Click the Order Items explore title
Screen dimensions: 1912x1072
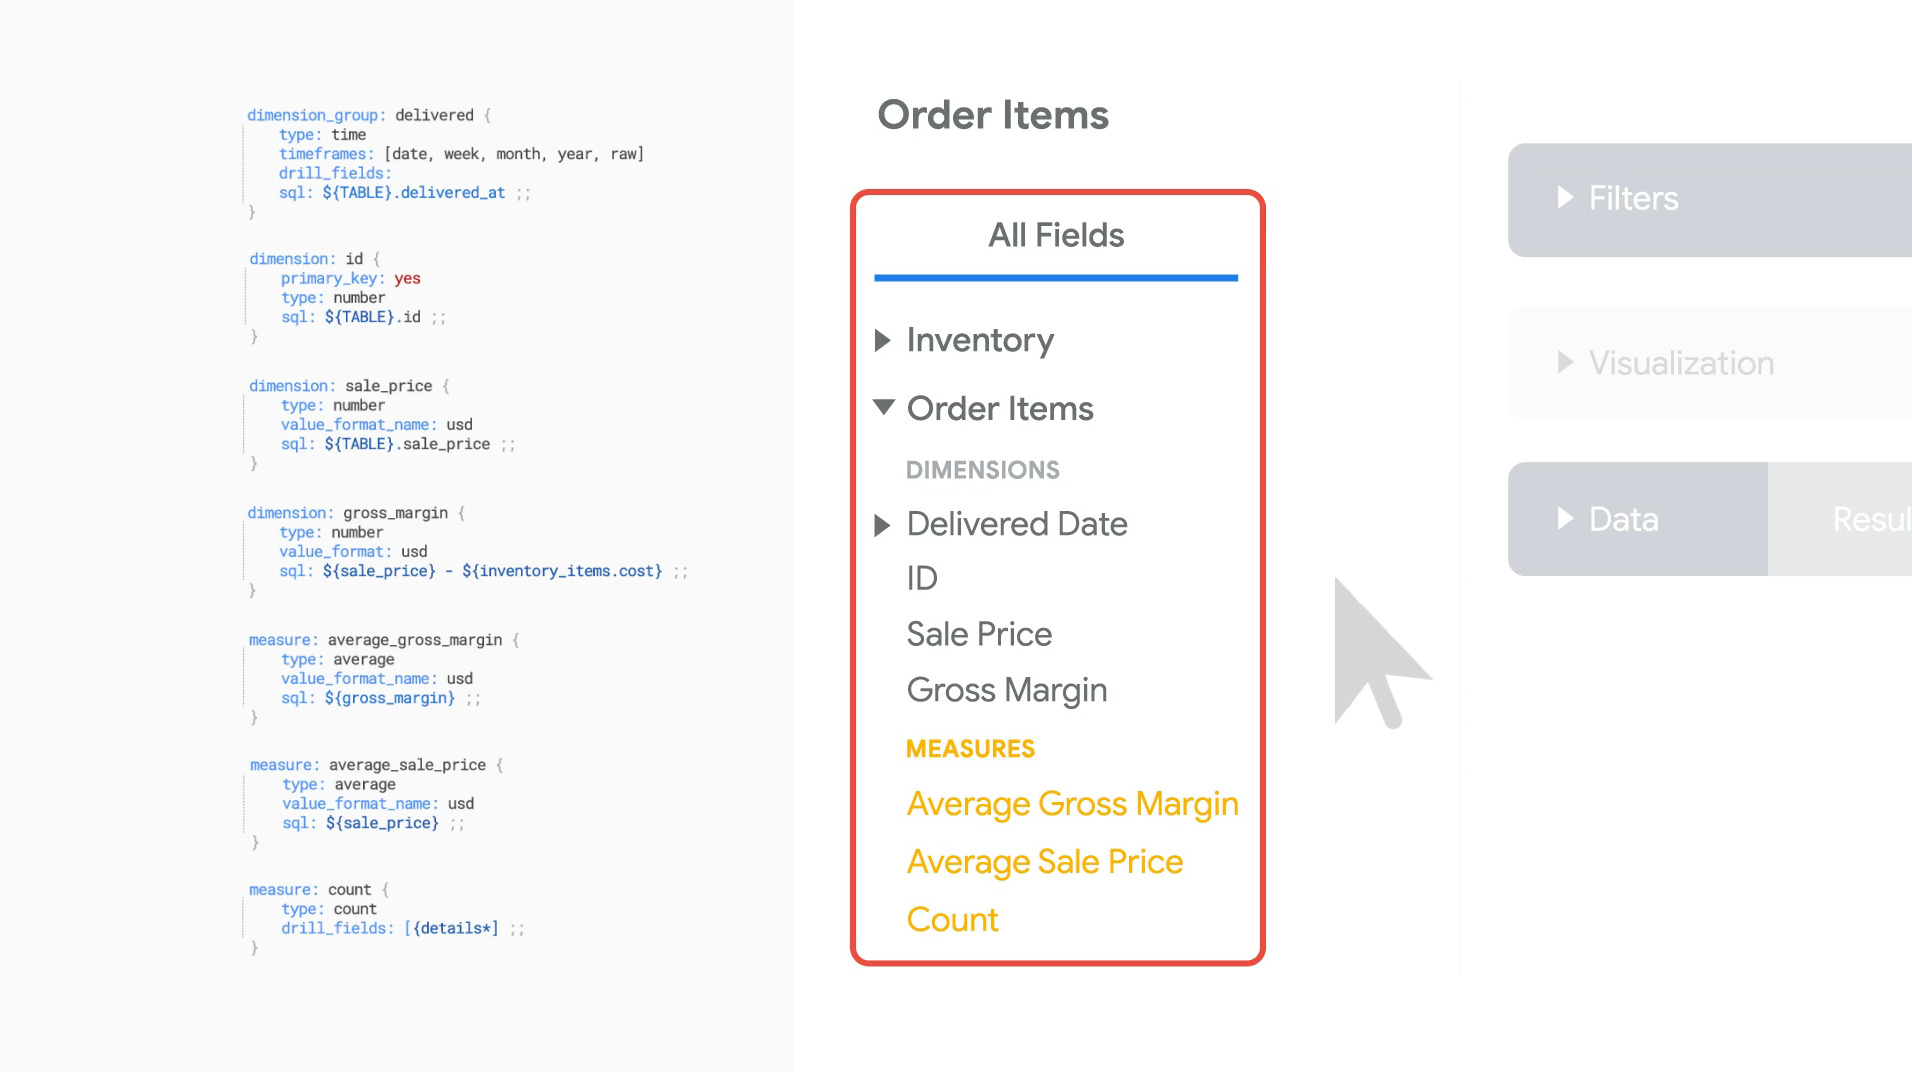point(992,115)
